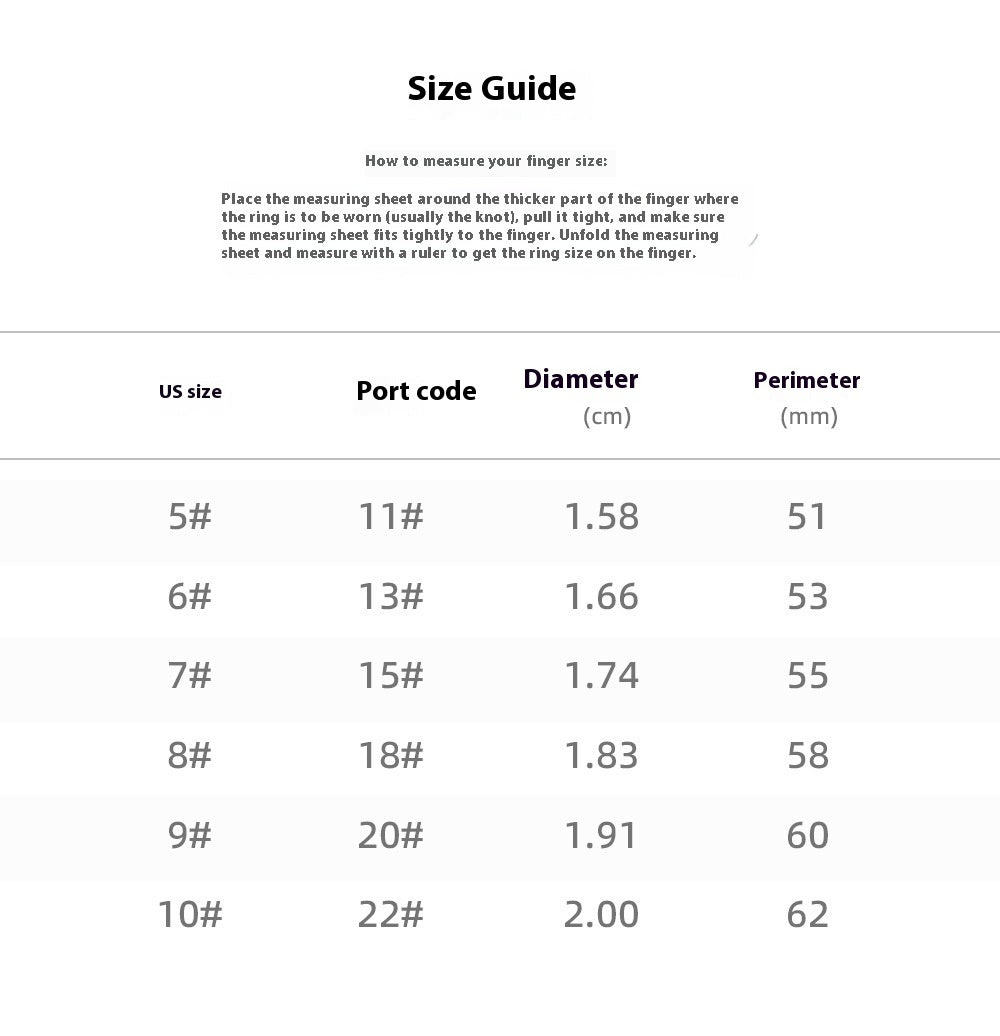This screenshot has height=1036, width=1000.
Task: Click the US size 6# cell
Action: click(x=190, y=596)
